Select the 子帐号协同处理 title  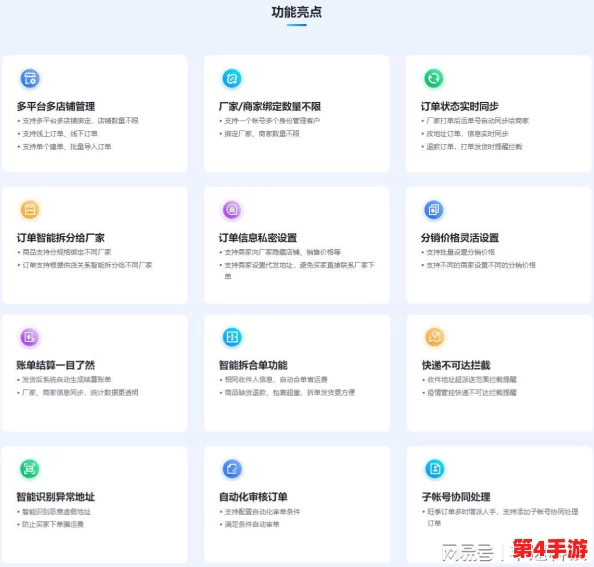[x=456, y=497]
